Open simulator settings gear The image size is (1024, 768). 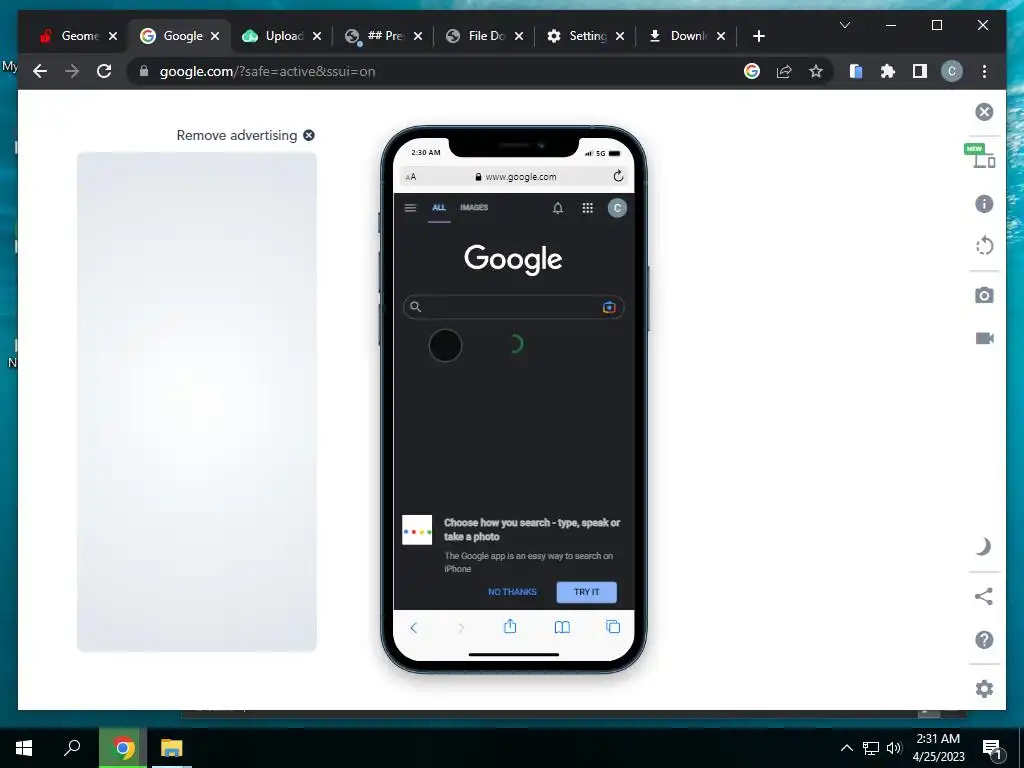coord(984,689)
